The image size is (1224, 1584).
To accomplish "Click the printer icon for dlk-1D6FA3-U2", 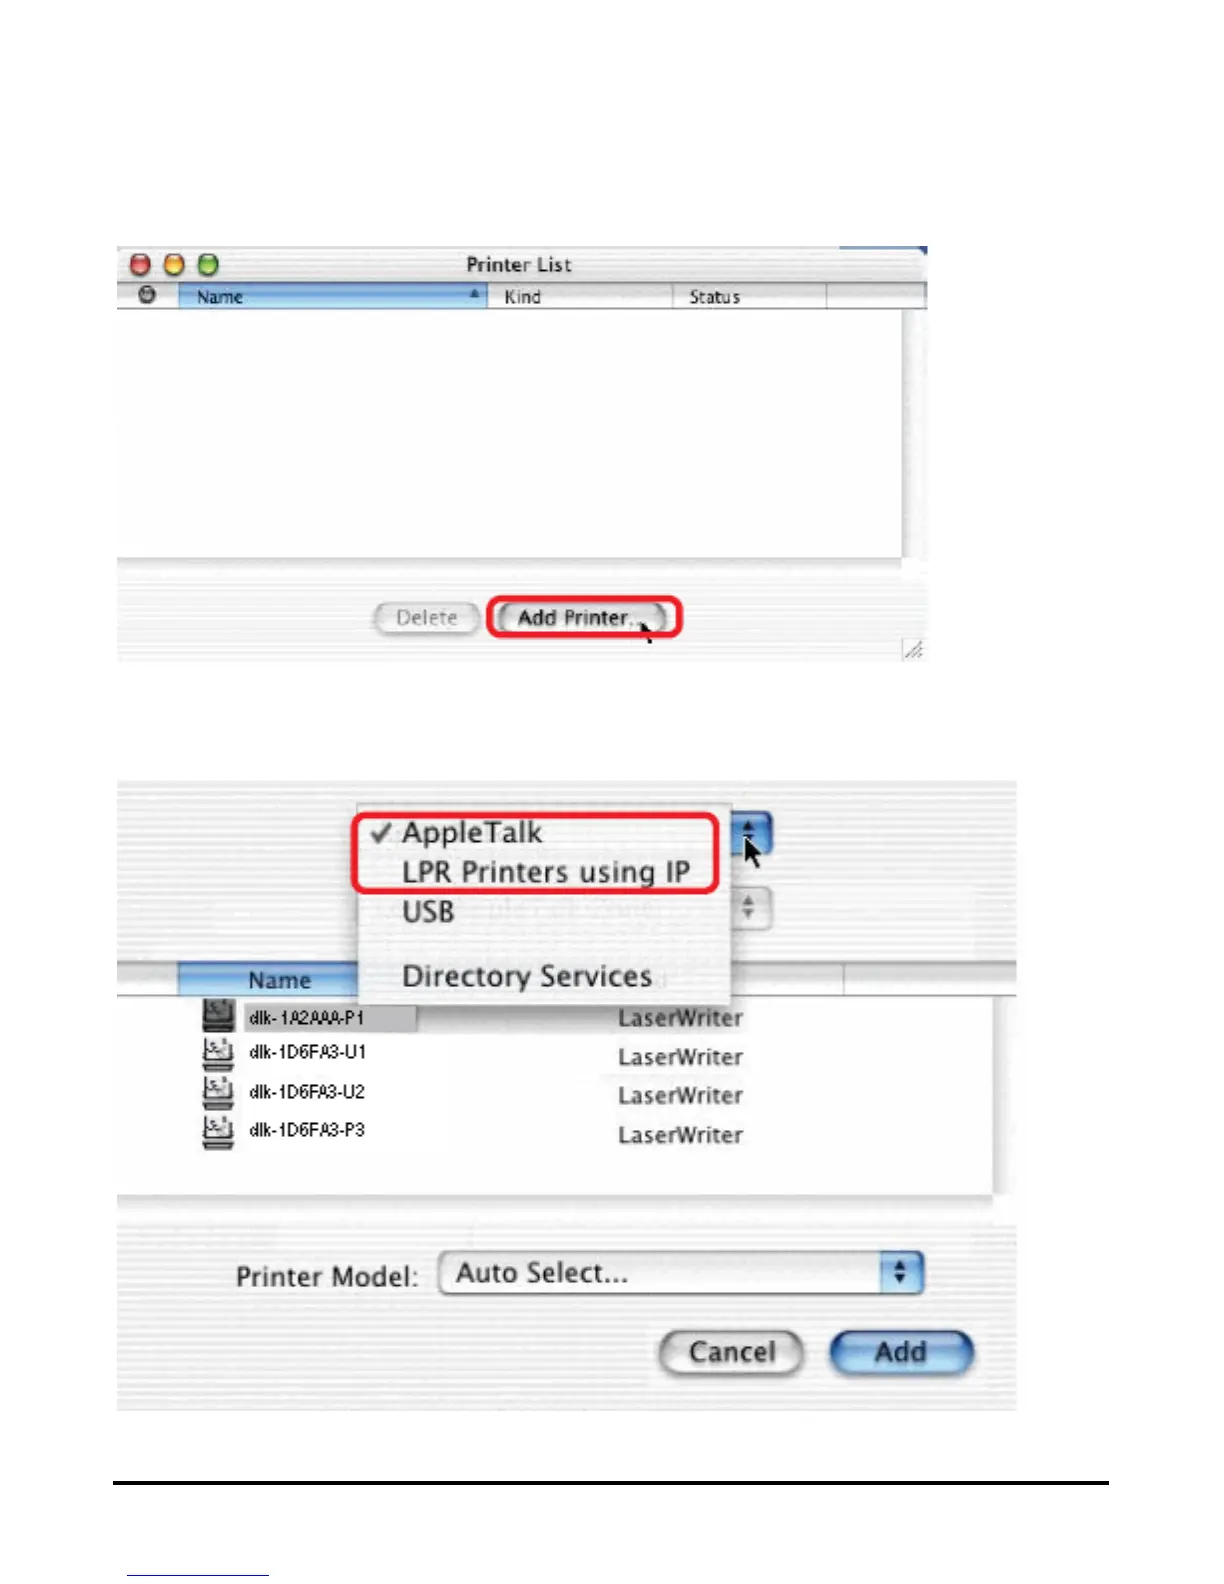I will tap(218, 1092).
